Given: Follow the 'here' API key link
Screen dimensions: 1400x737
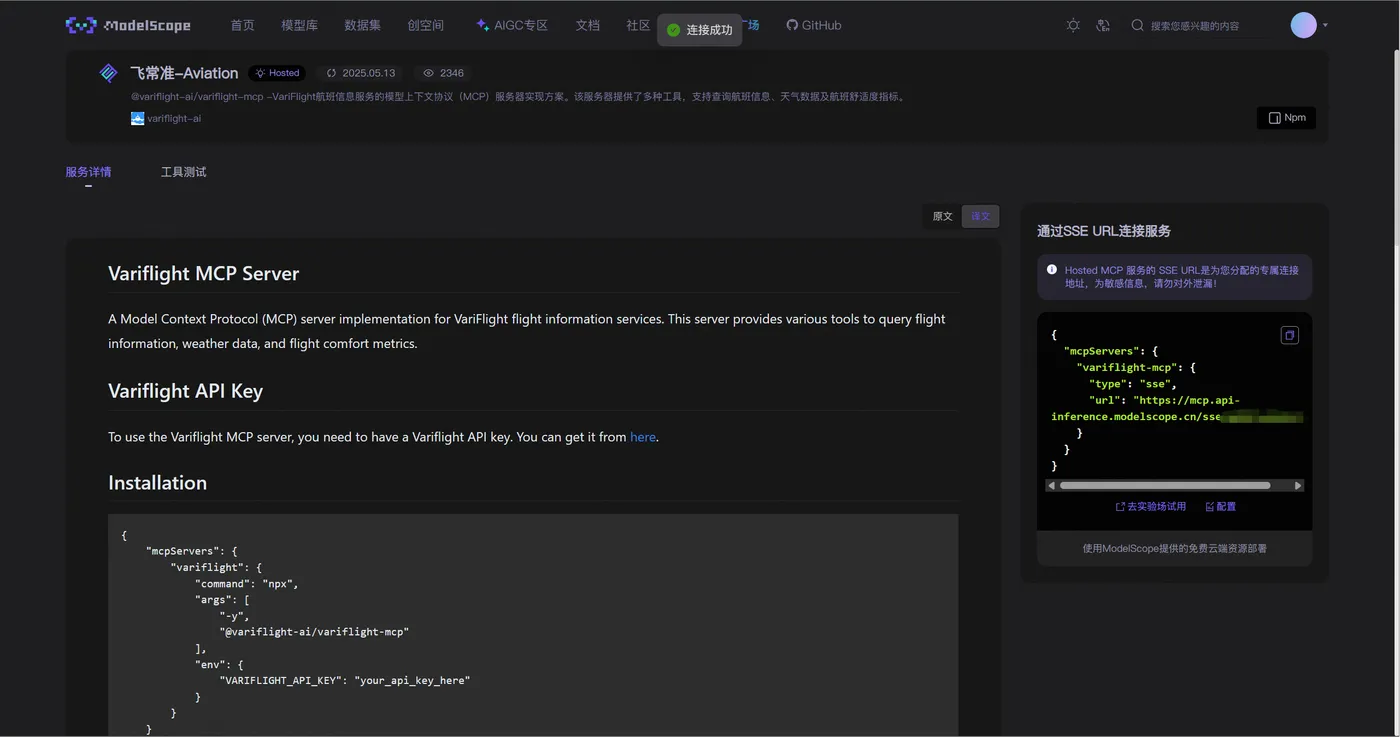Looking at the screenshot, I should [x=643, y=437].
